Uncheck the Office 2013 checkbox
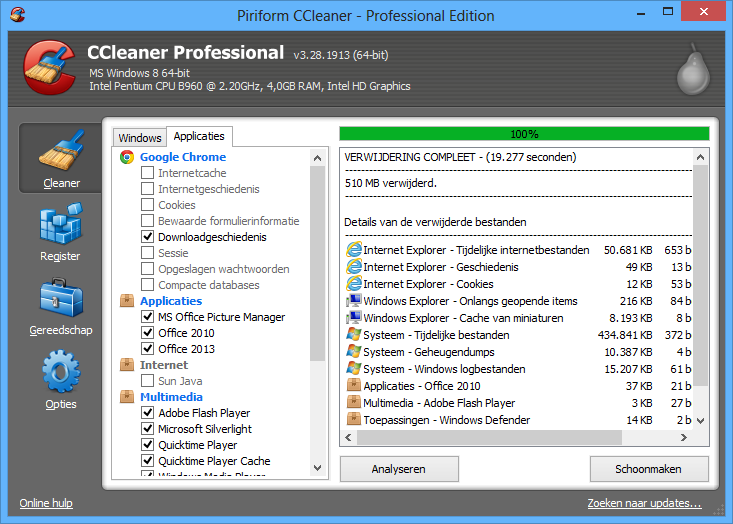The height and width of the screenshot is (524, 733). click(x=148, y=348)
